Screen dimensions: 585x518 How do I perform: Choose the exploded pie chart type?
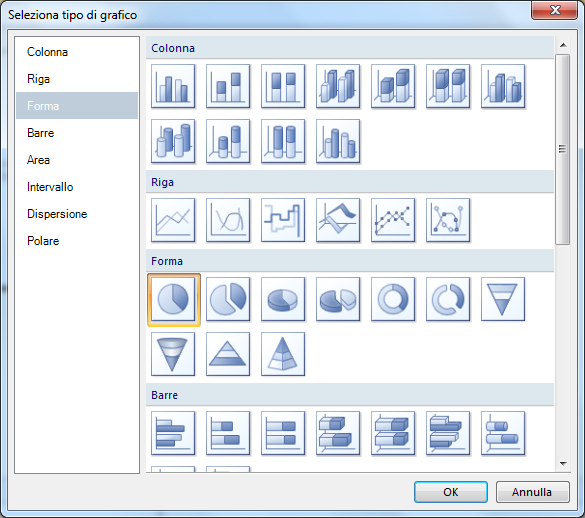tap(228, 299)
